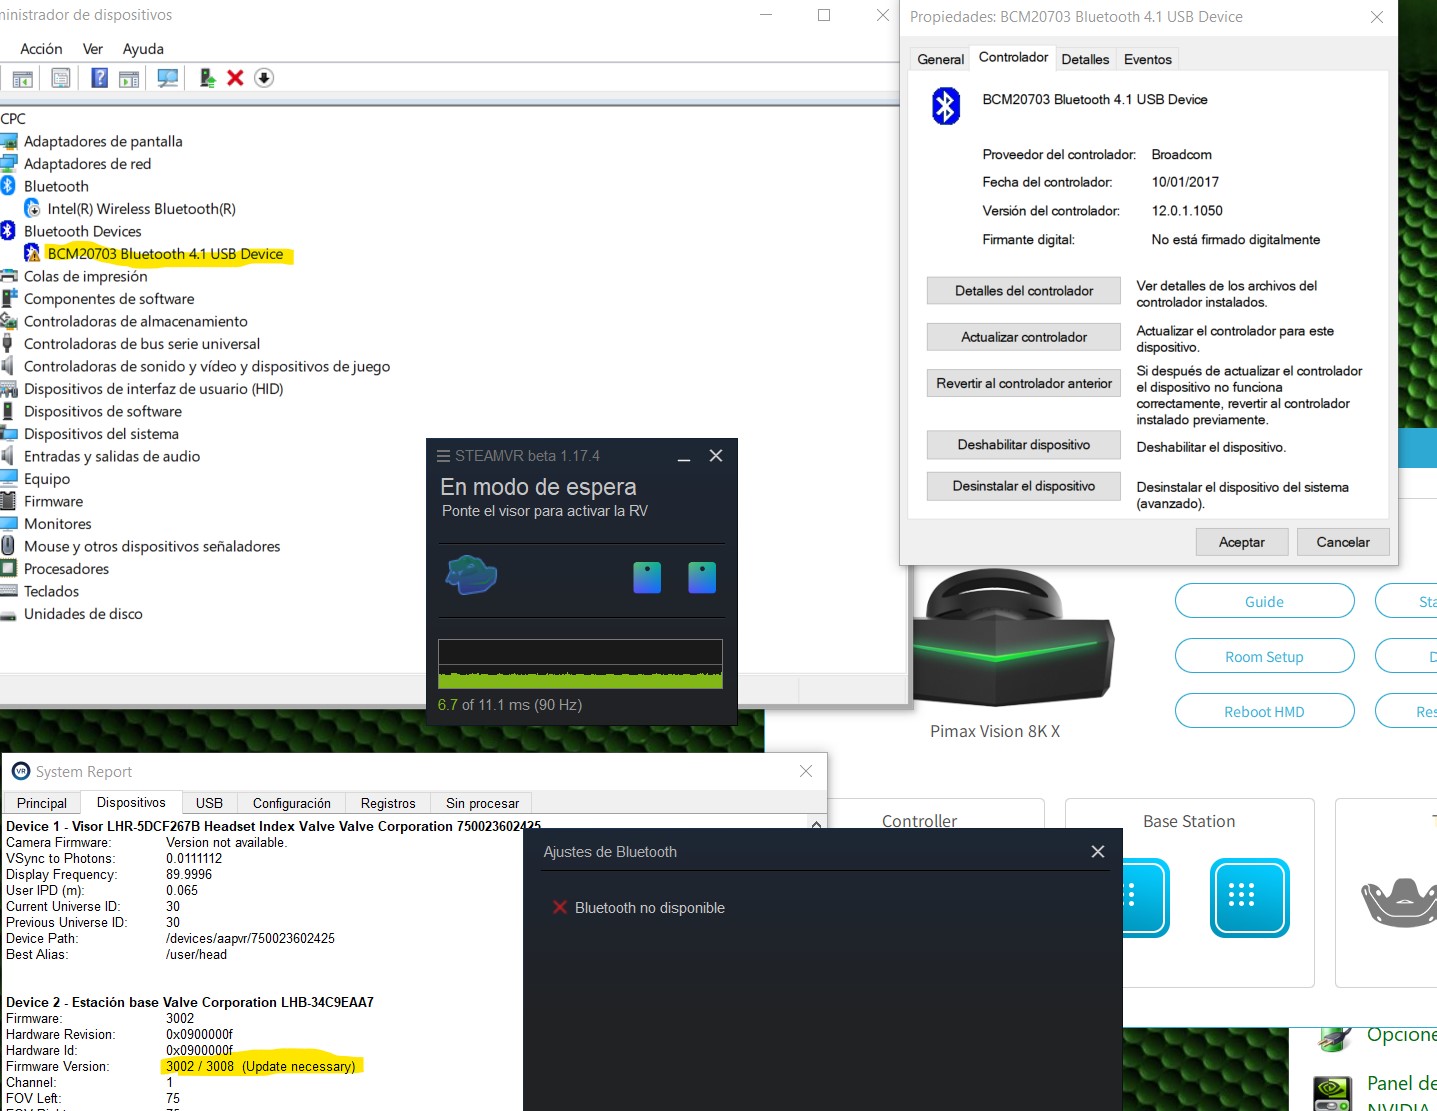Select Entradas y salidas de audio
The image size is (1437, 1111).
pyautogui.click(x=112, y=456)
